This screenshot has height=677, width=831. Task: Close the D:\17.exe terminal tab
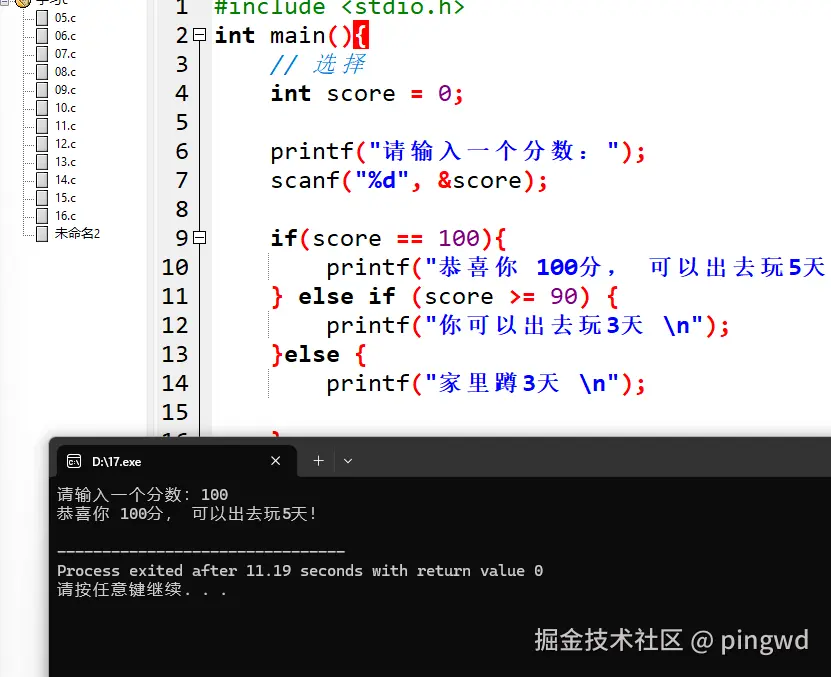(276, 461)
